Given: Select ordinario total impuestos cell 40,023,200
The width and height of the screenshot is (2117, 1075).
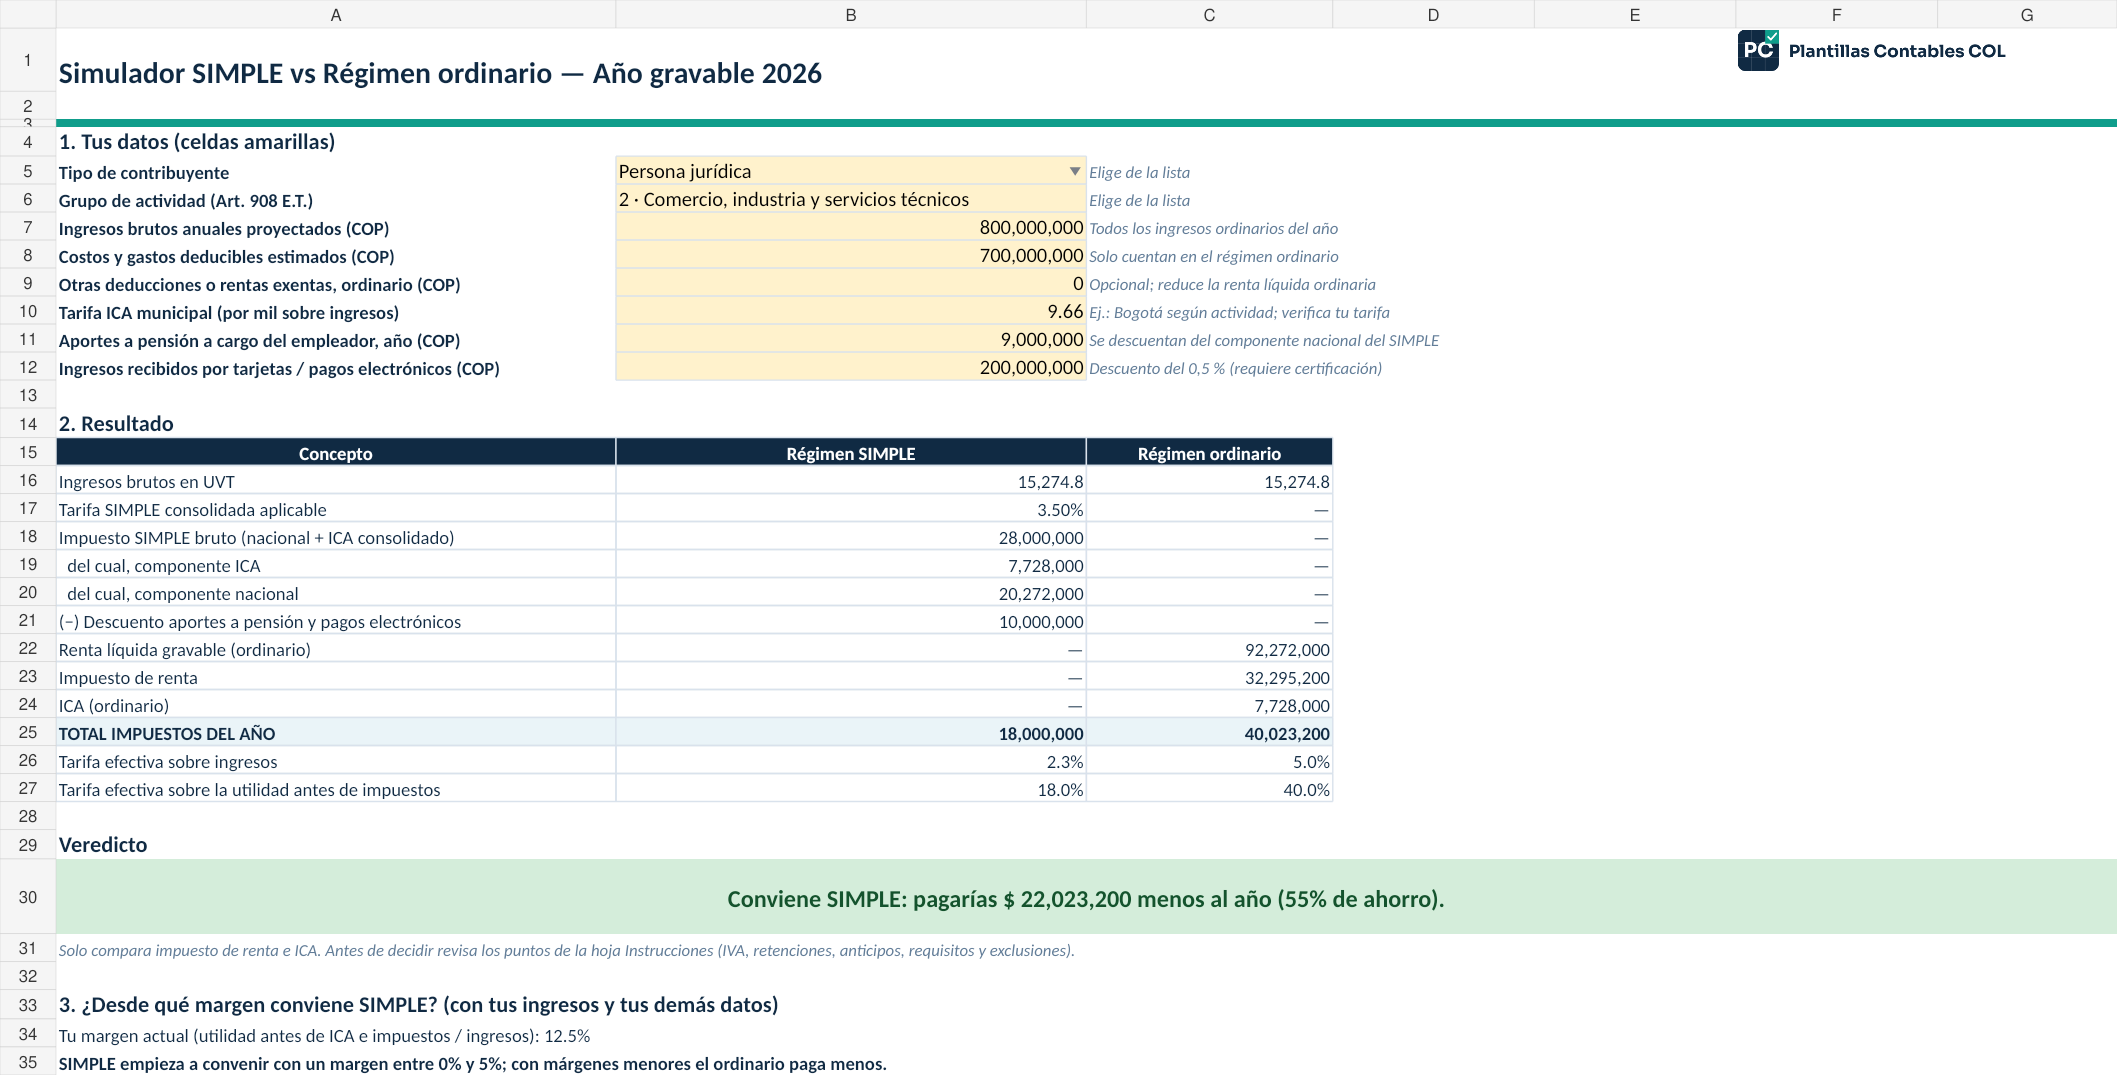Looking at the screenshot, I should pos(1209,733).
